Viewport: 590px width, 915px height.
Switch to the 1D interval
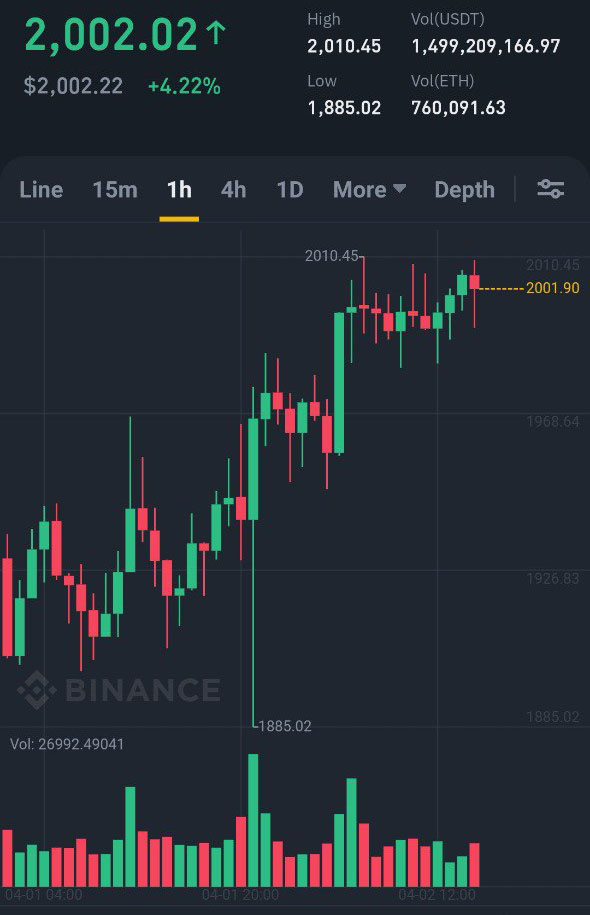(290, 190)
